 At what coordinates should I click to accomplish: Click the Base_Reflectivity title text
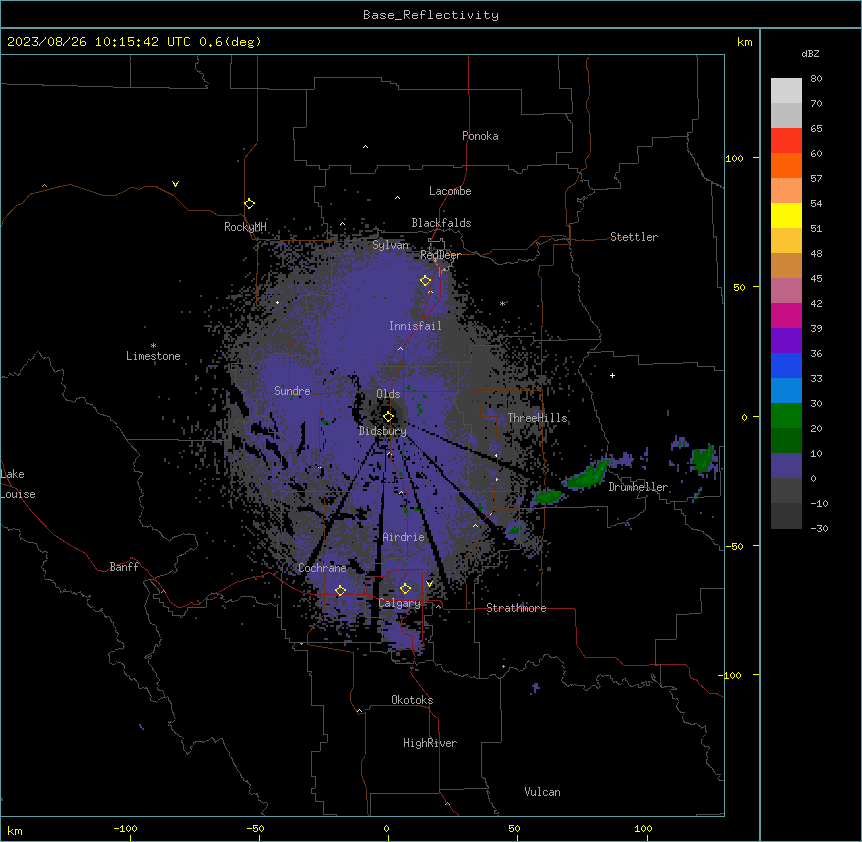[x=431, y=15]
